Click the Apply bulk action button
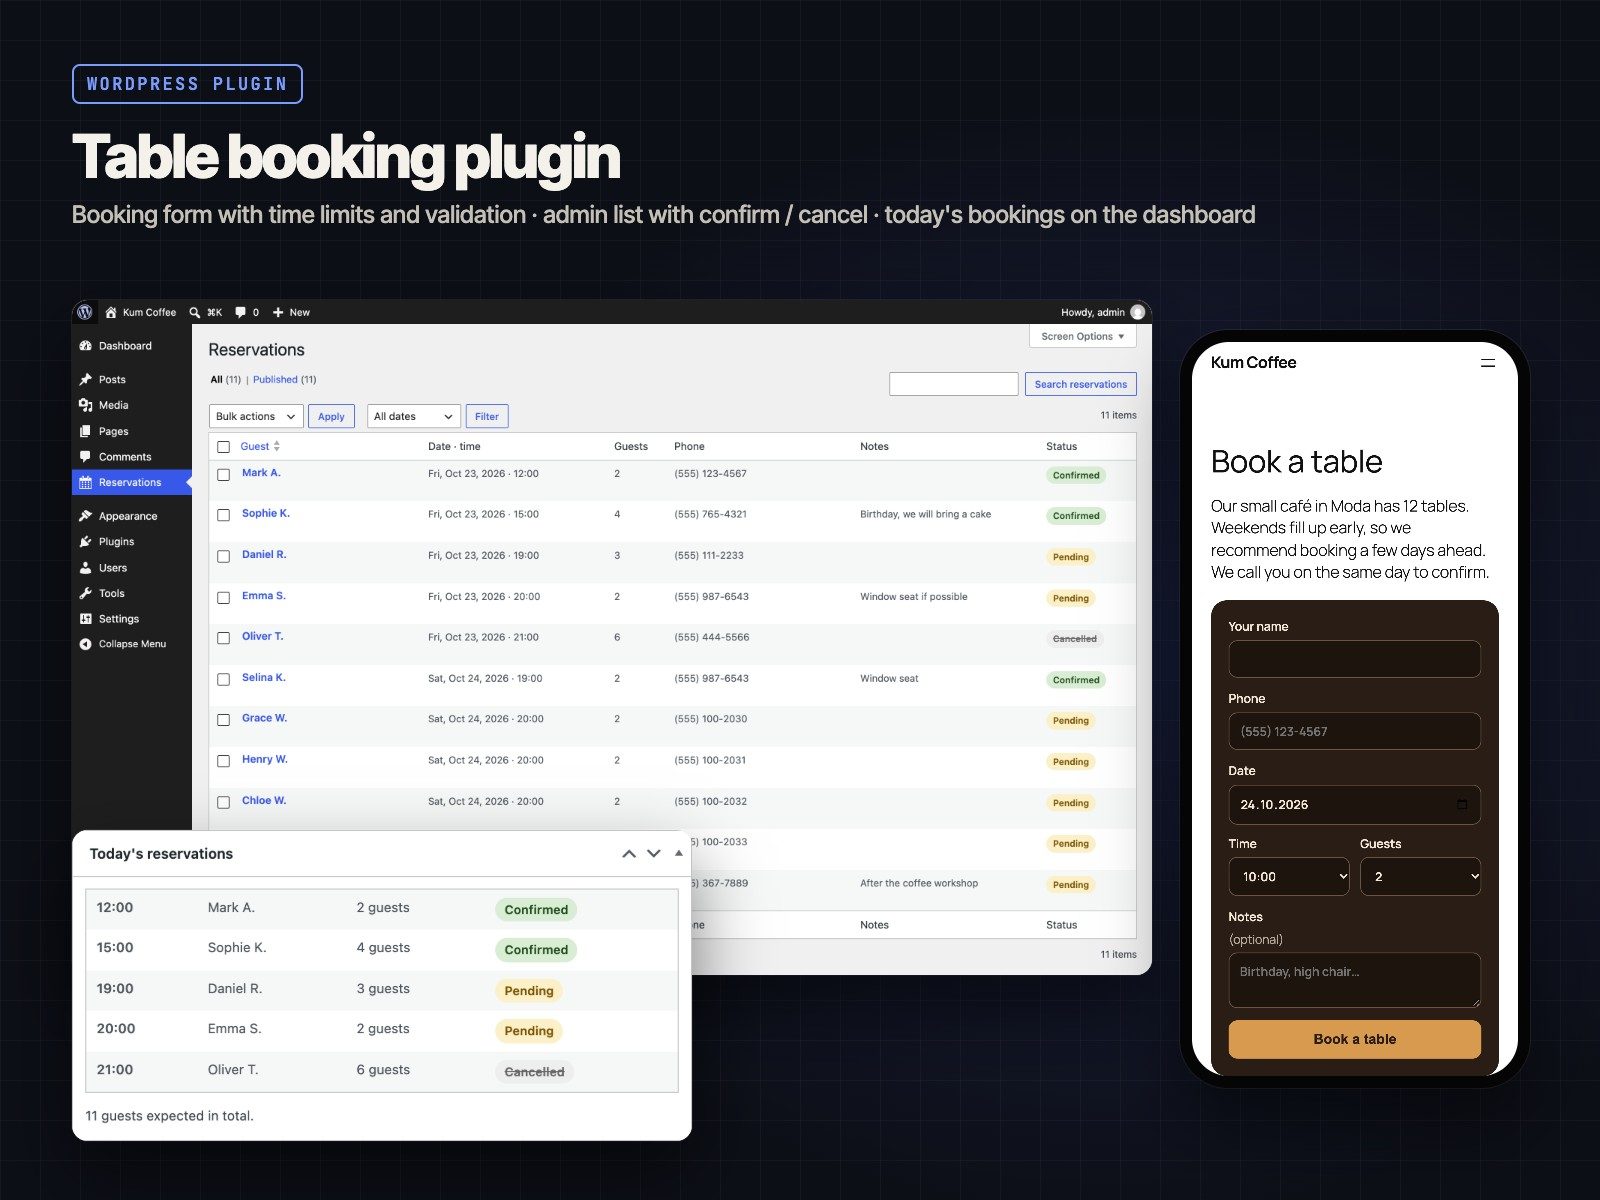1600x1200 pixels. [x=331, y=416]
